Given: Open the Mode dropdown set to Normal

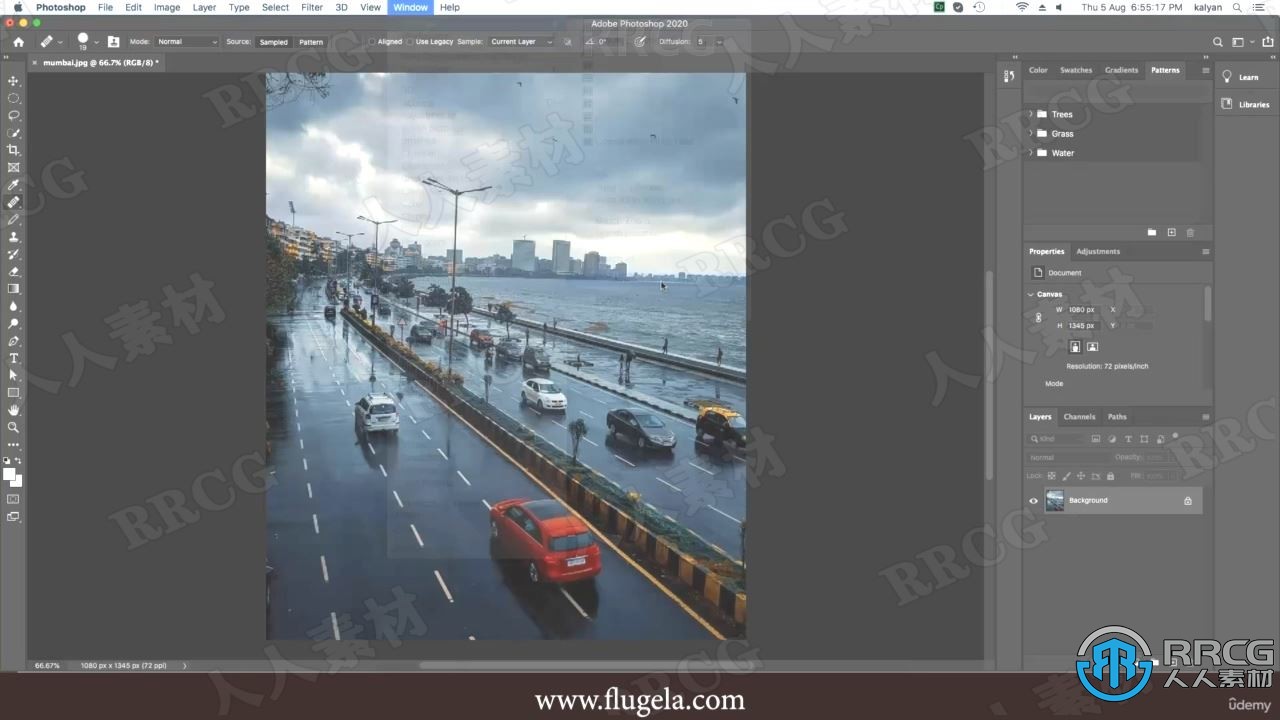Looking at the screenshot, I should 187,42.
